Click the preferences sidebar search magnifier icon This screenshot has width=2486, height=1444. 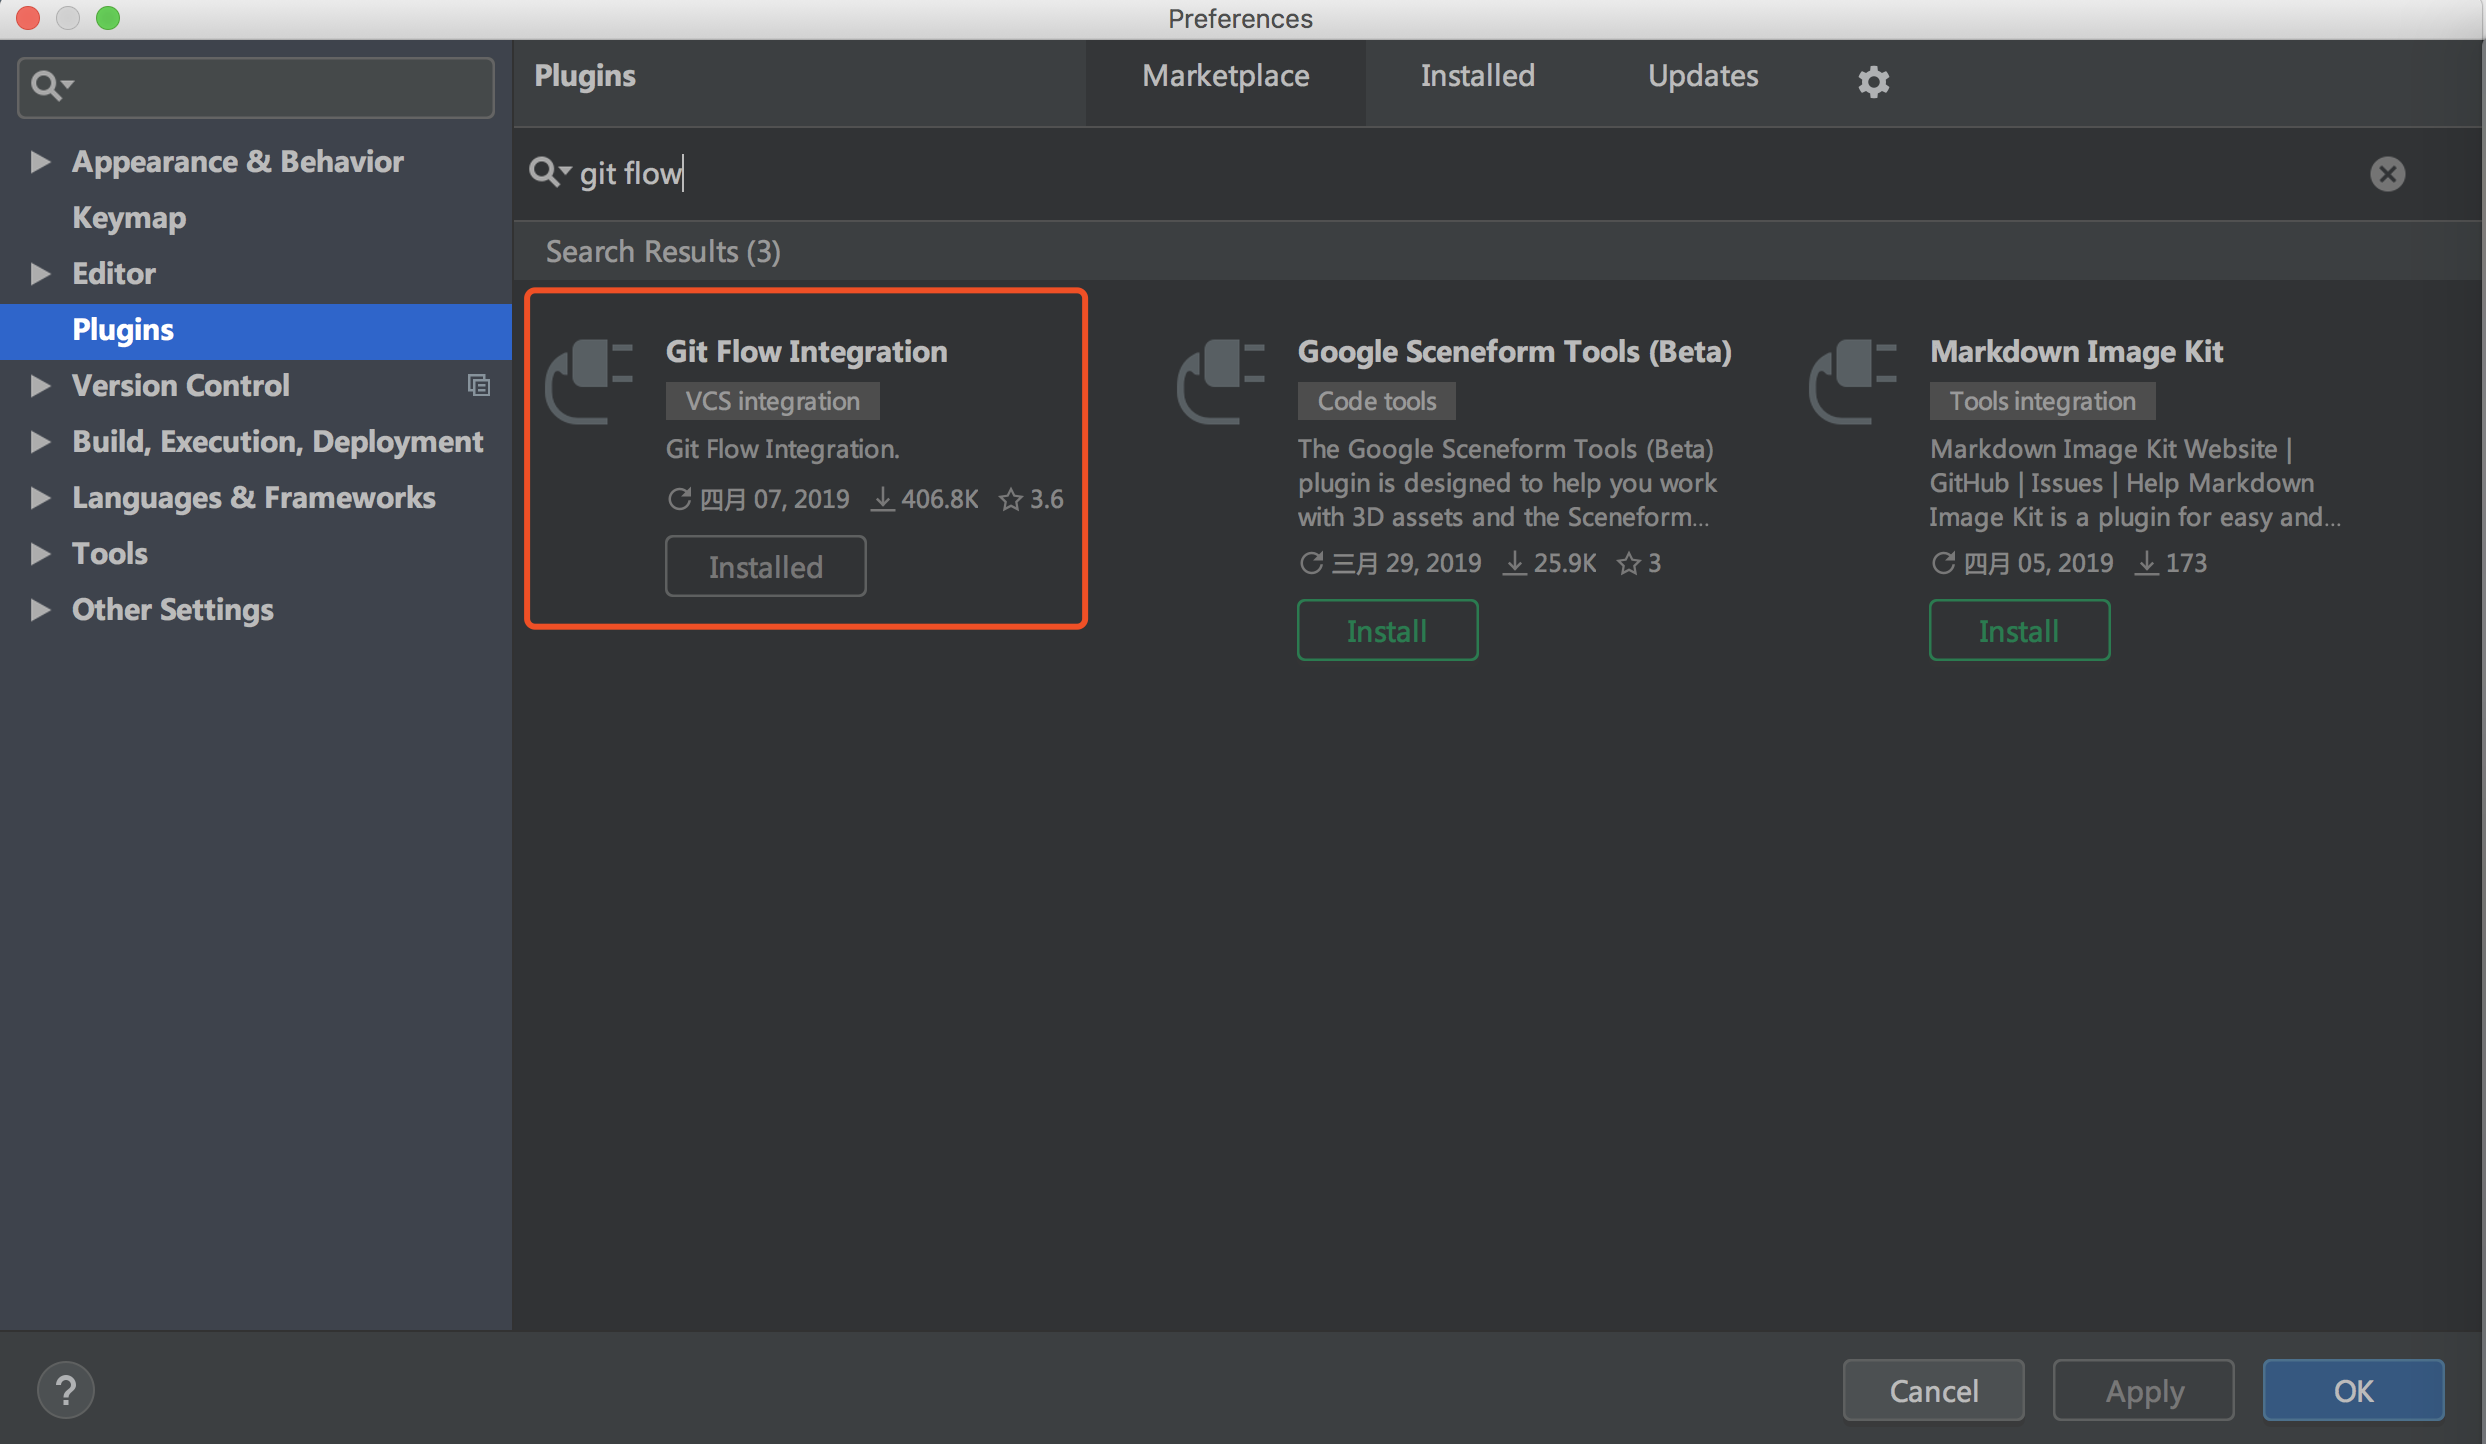point(50,86)
